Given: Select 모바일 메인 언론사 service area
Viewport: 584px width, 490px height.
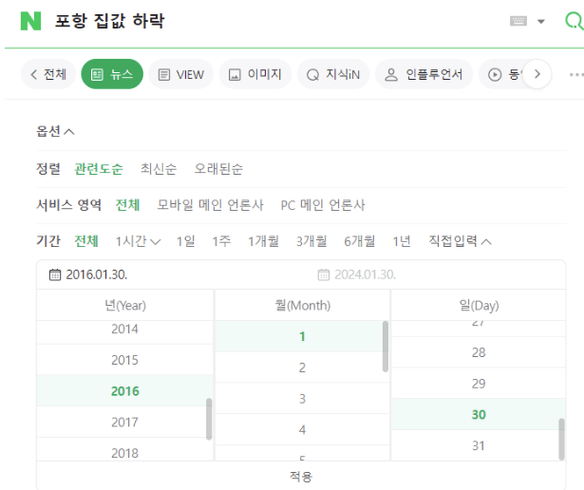Looking at the screenshot, I should tap(210, 205).
